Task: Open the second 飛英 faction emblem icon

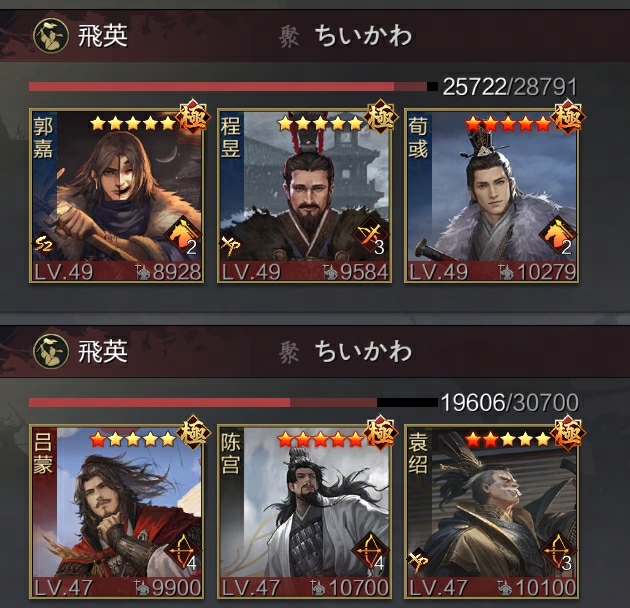Action: [51, 352]
